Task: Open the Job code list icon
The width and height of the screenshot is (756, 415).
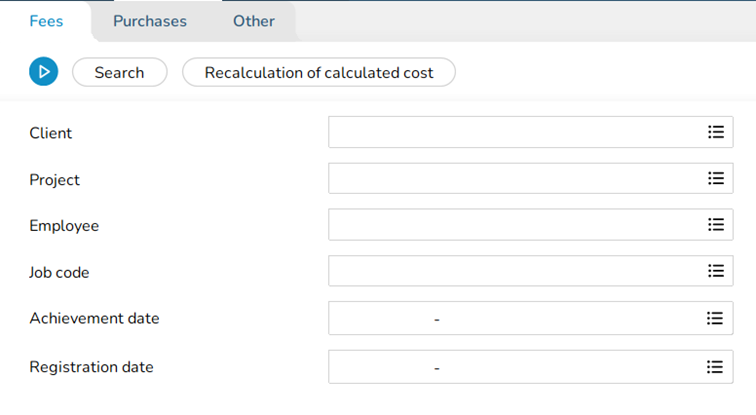Action: pos(715,271)
